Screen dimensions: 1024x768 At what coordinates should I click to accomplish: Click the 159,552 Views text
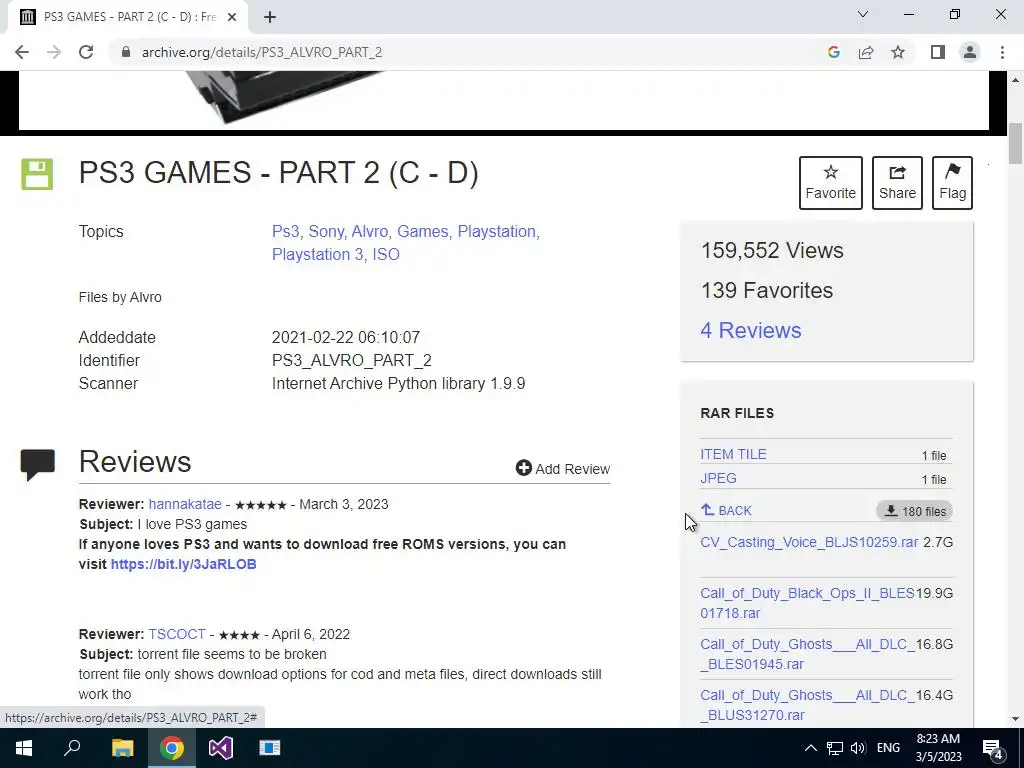tap(772, 250)
